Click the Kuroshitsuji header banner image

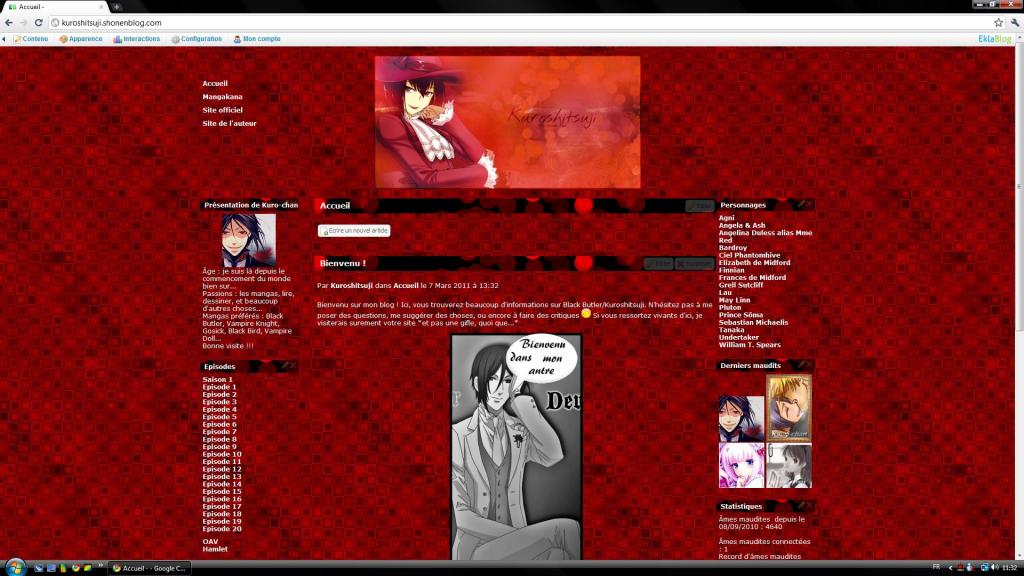click(x=507, y=122)
